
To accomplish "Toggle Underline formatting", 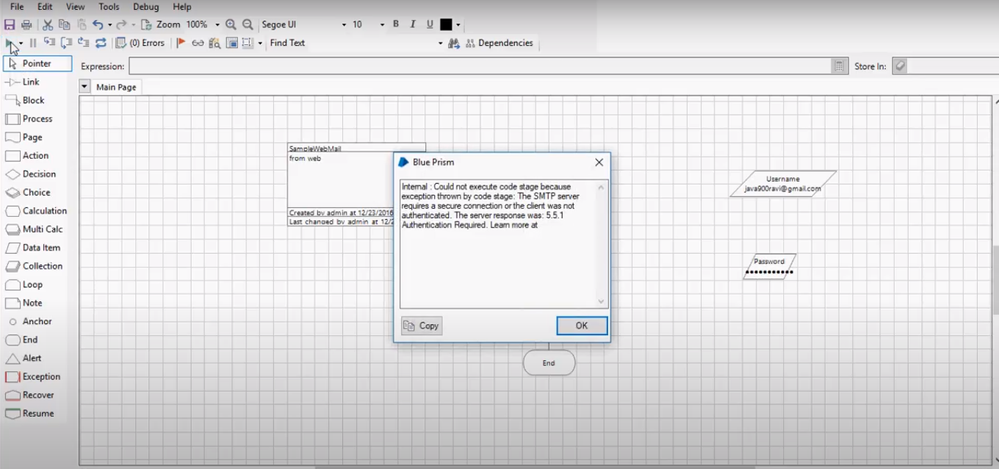I will pyautogui.click(x=430, y=24).
